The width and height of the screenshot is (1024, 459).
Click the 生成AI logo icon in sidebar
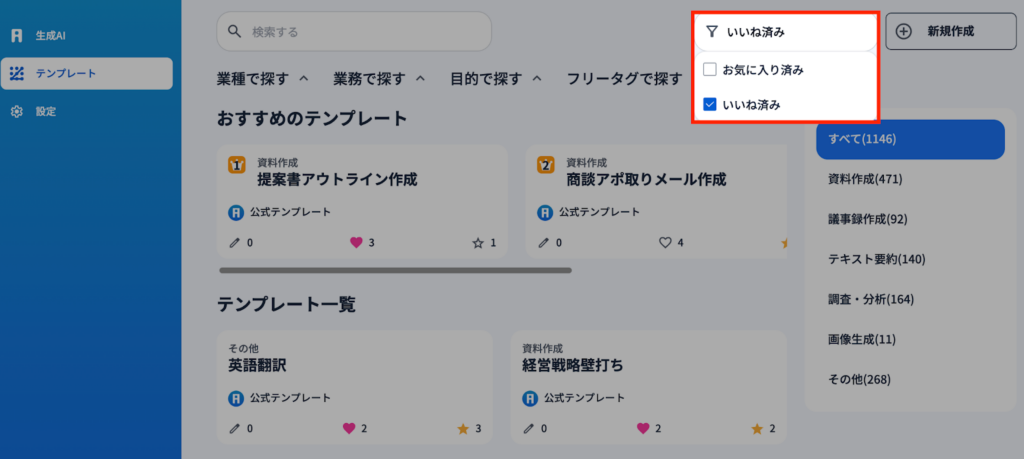tap(17, 36)
